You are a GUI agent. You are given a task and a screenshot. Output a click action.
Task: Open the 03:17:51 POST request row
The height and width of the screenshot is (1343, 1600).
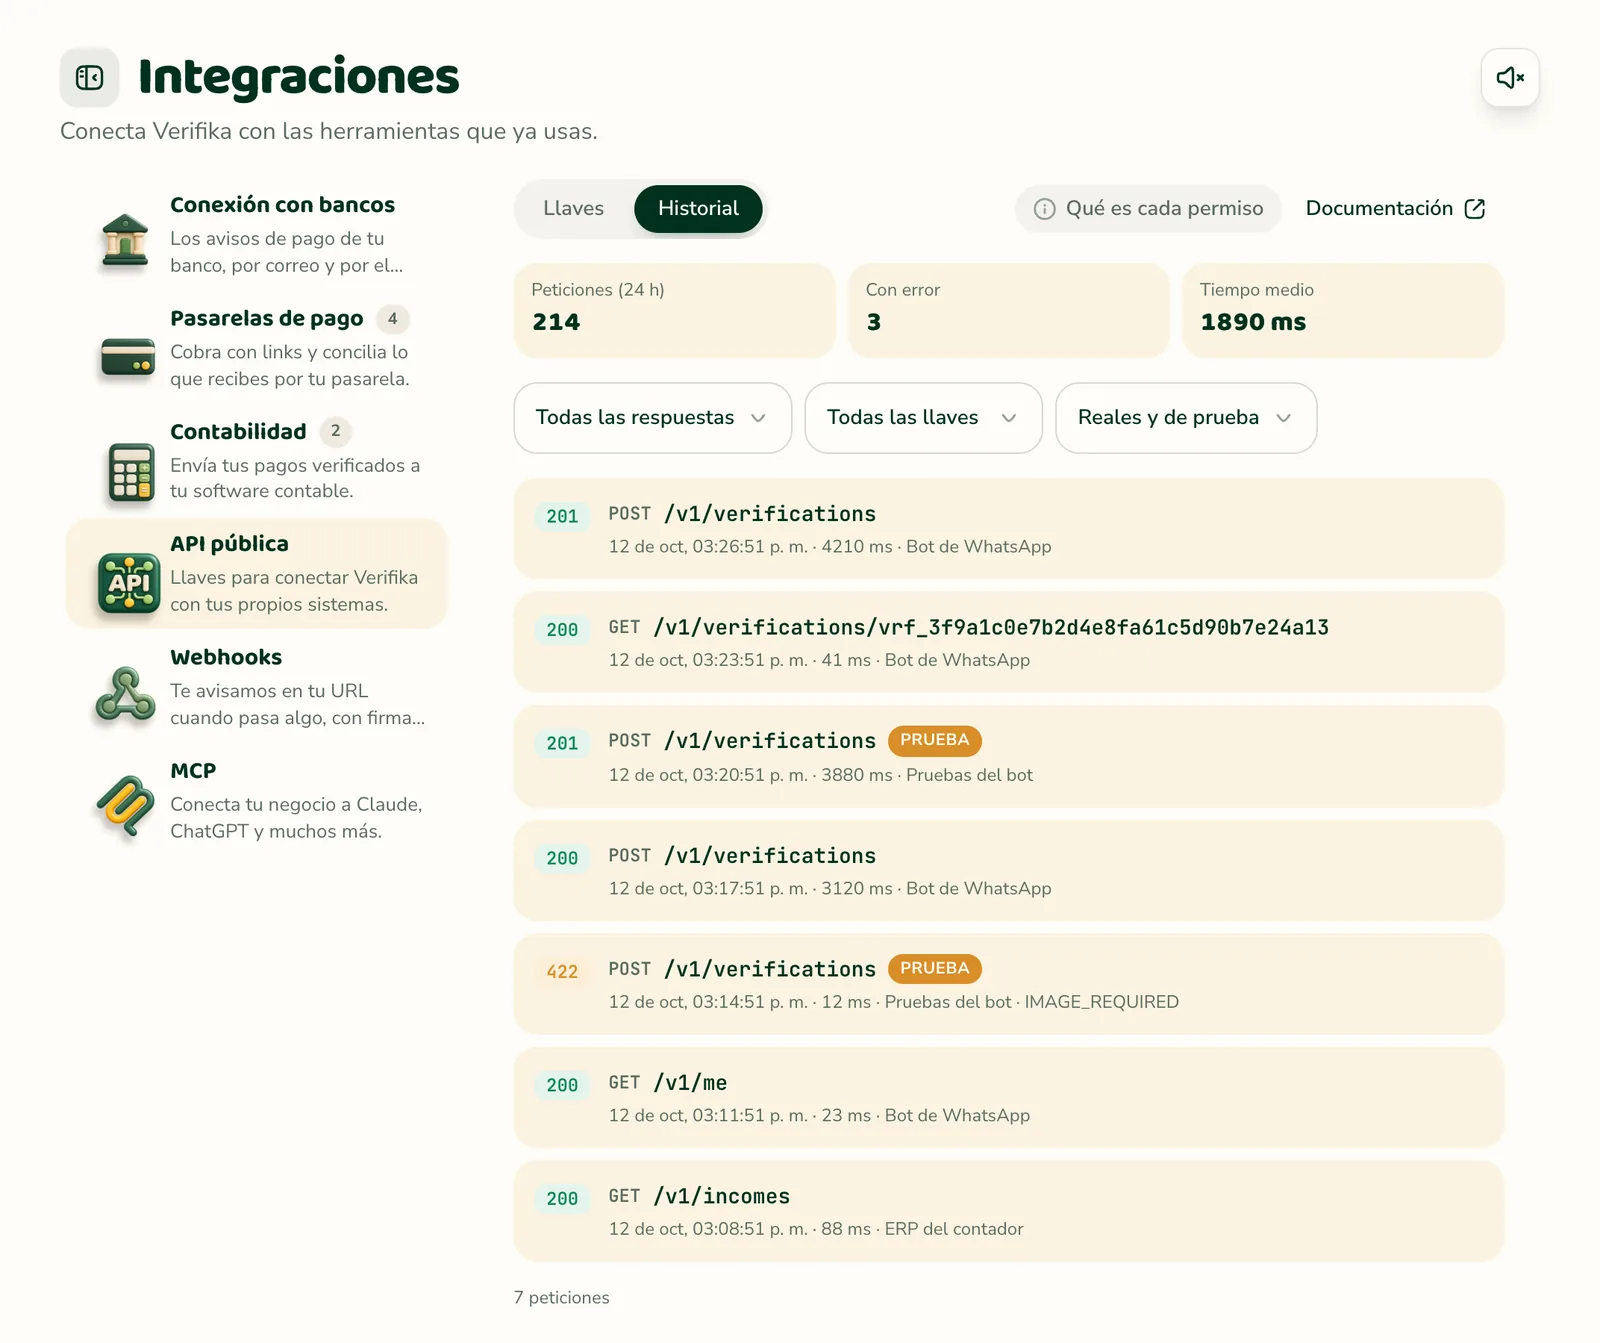pyautogui.click(x=1008, y=870)
